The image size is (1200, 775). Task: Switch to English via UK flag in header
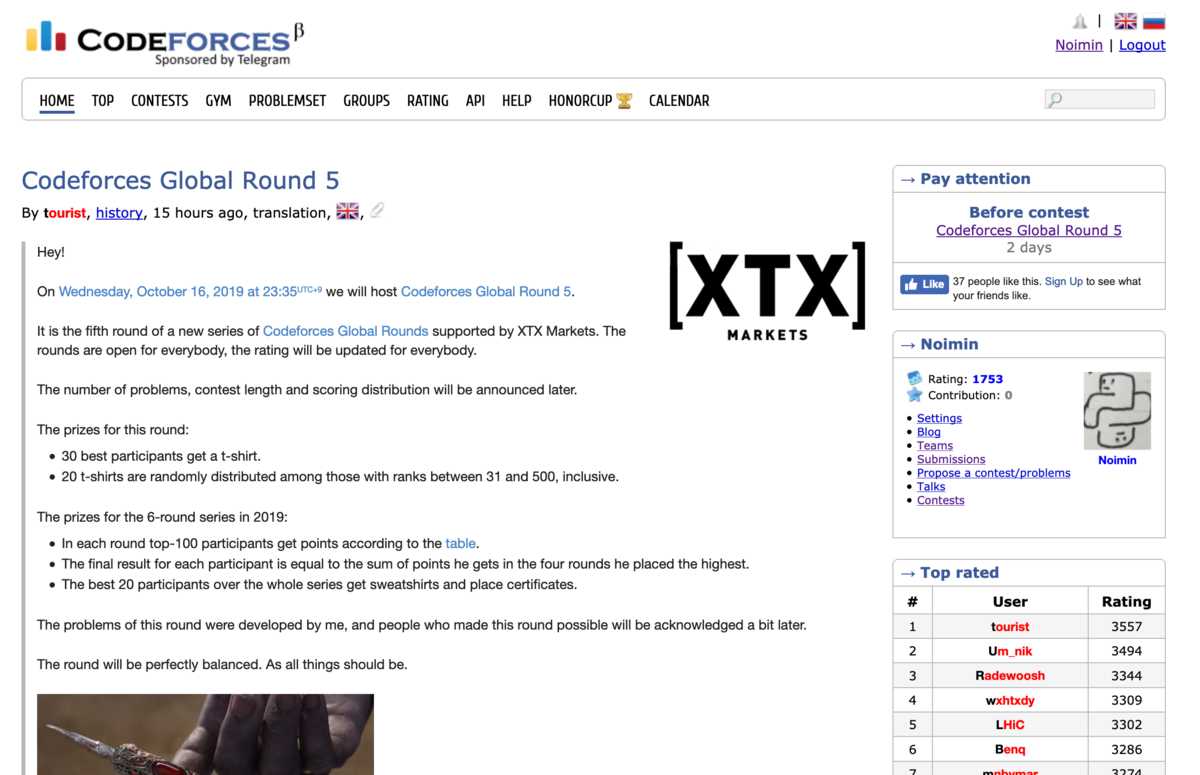click(x=1126, y=21)
